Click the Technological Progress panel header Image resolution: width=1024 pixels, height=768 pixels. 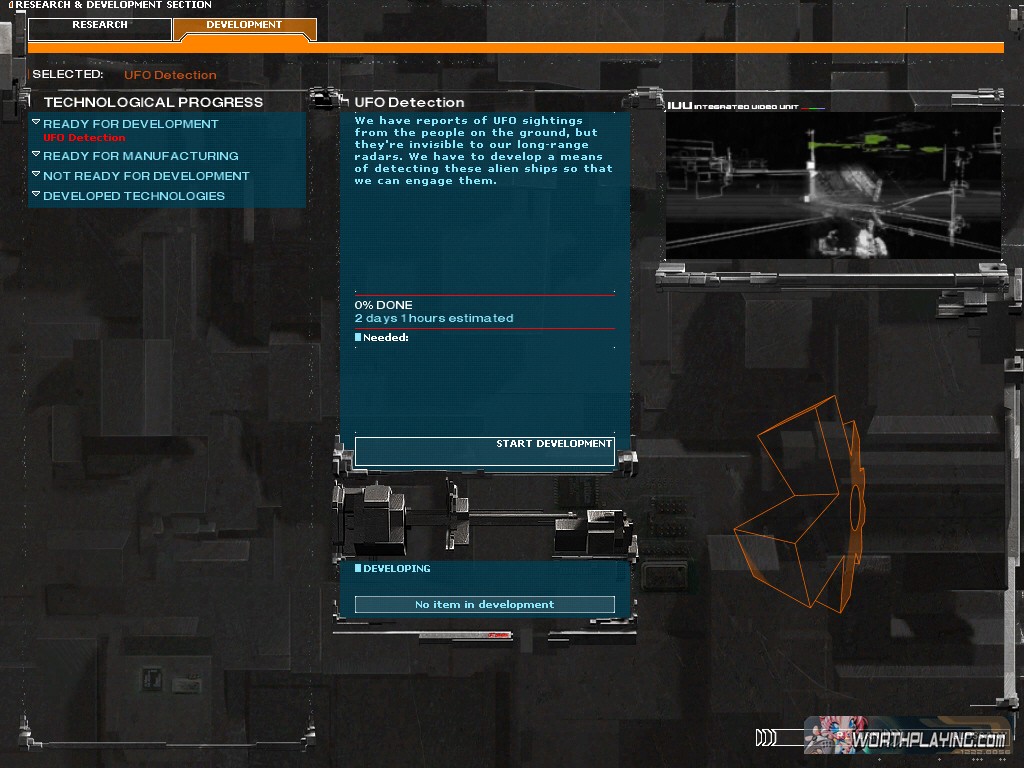coord(153,102)
